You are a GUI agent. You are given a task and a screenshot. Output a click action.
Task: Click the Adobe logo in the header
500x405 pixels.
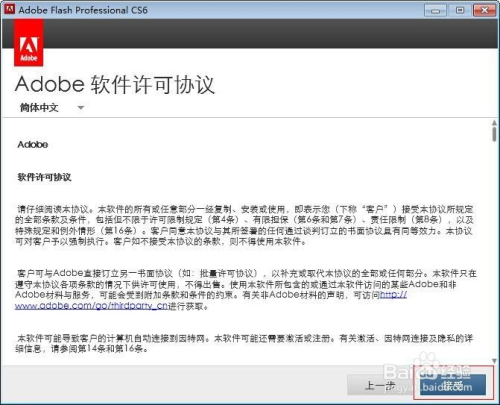pos(29,43)
